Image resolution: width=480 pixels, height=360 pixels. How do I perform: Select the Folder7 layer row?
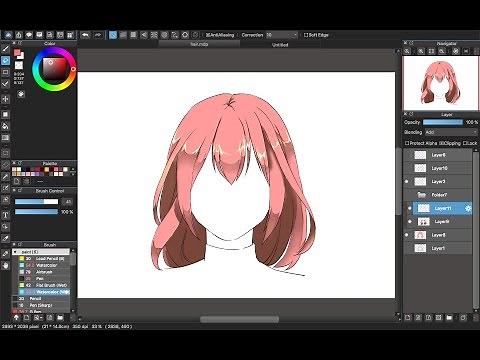(x=438, y=195)
